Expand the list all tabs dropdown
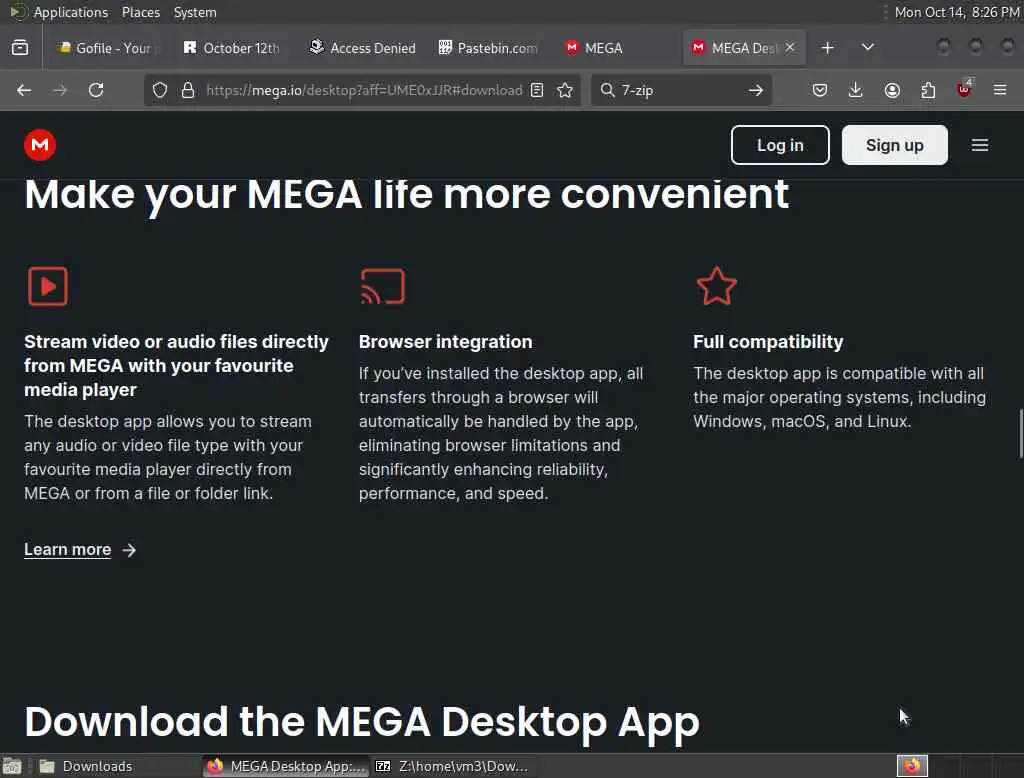Screen dimensions: 1024x778 868,48
